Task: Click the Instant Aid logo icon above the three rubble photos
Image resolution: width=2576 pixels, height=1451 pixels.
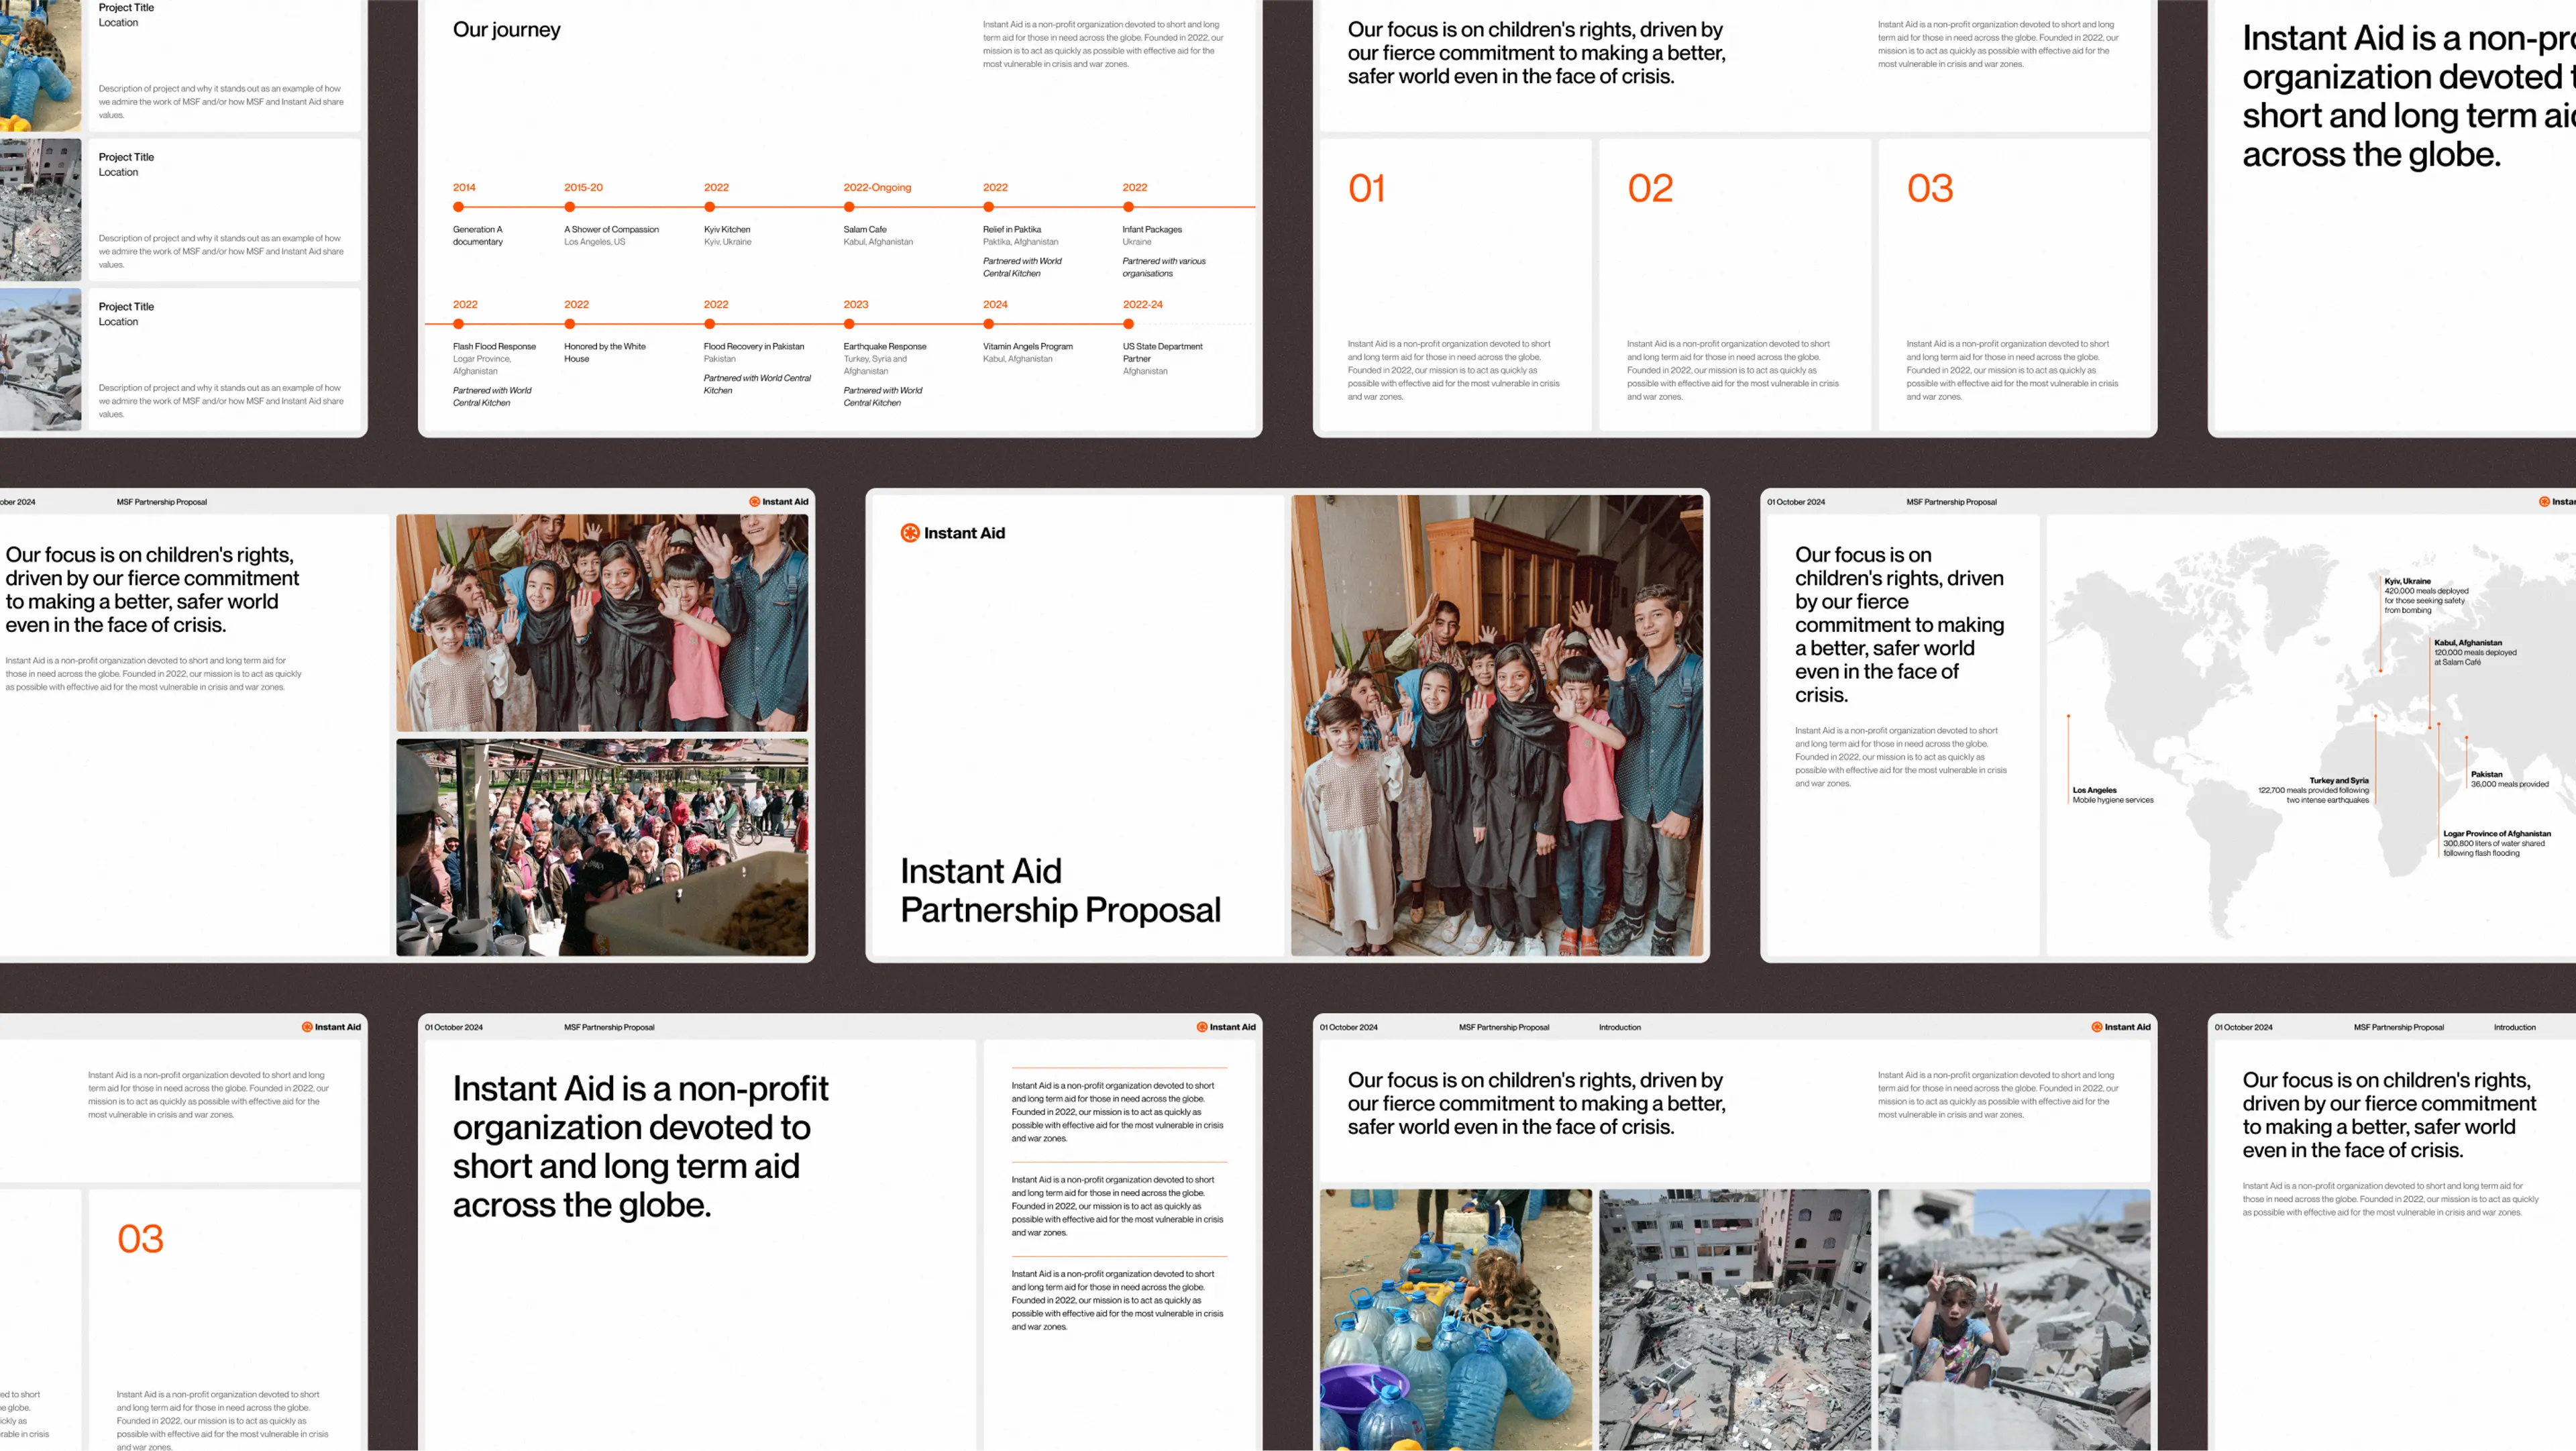Action: point(2096,1027)
